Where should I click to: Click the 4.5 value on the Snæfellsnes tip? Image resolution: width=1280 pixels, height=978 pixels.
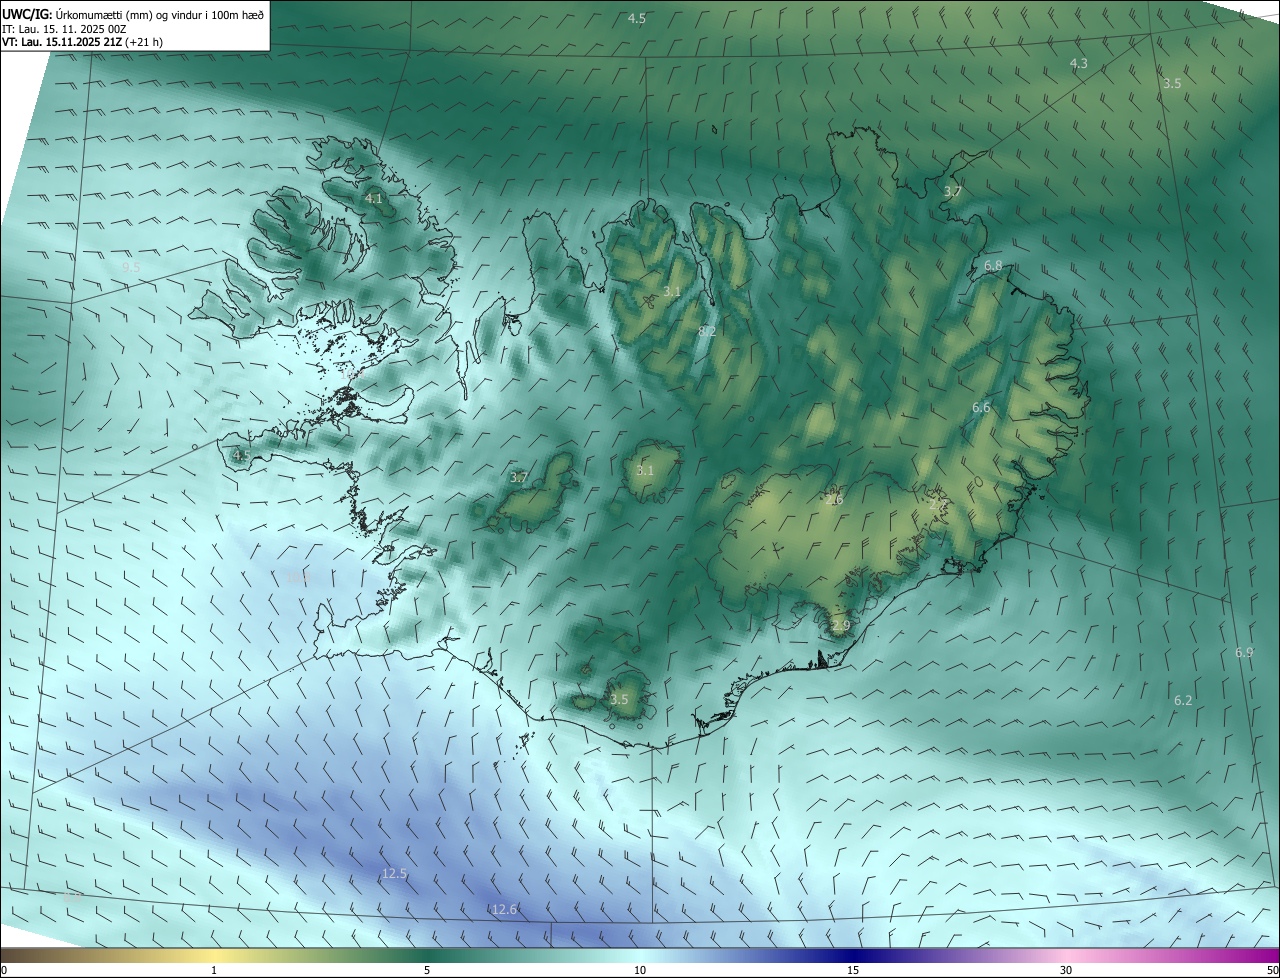pyautogui.click(x=241, y=455)
